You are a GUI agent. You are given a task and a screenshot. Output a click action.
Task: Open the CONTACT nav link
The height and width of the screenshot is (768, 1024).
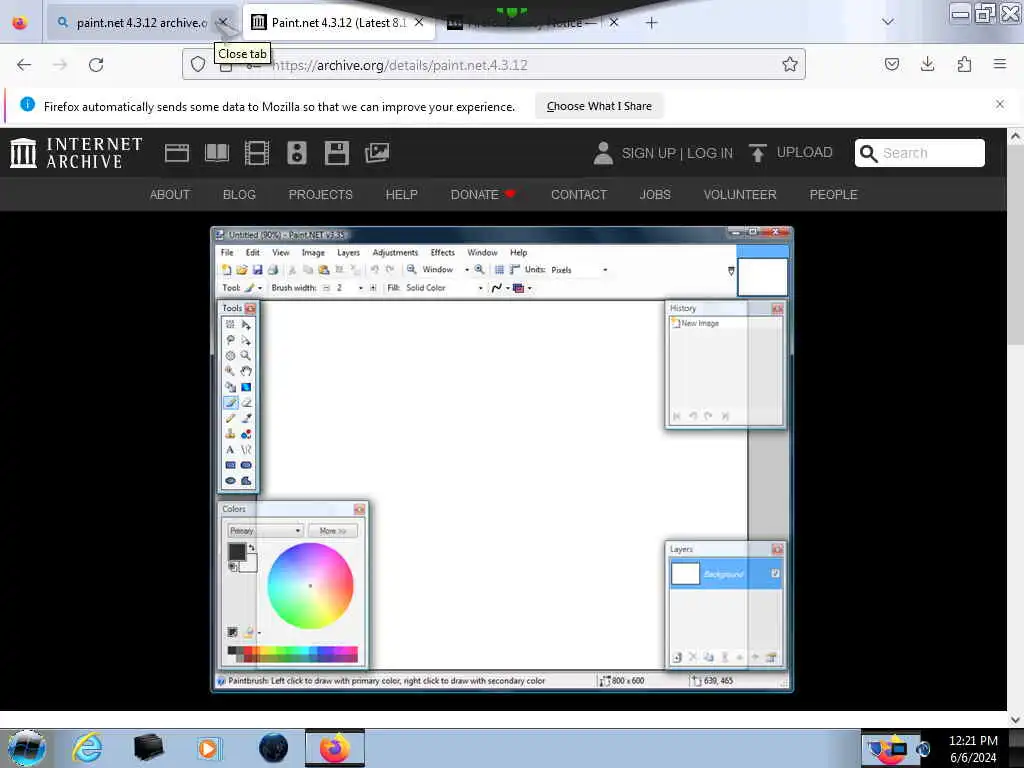point(579,195)
